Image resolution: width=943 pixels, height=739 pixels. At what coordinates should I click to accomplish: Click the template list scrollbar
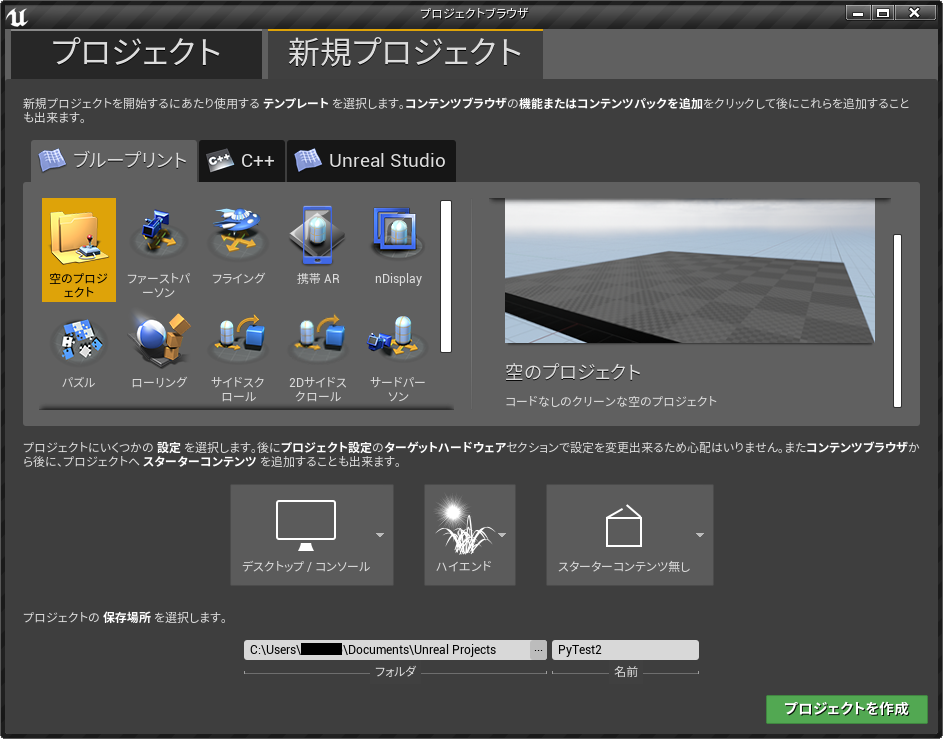click(x=446, y=276)
